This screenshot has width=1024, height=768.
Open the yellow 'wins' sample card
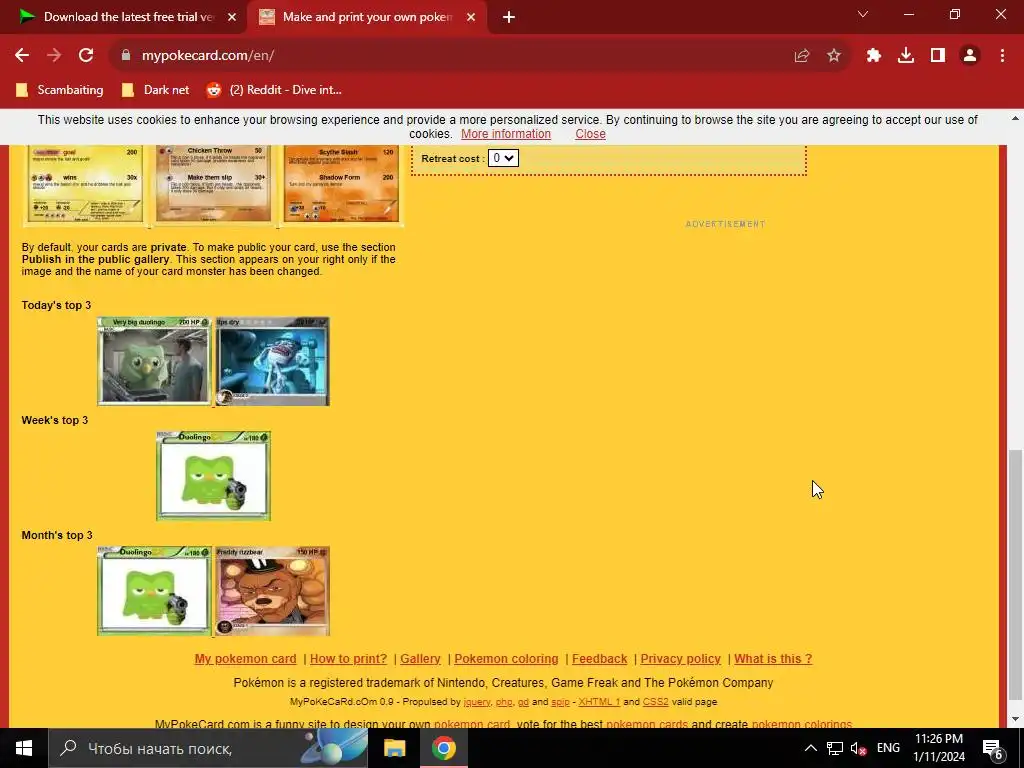(84, 184)
